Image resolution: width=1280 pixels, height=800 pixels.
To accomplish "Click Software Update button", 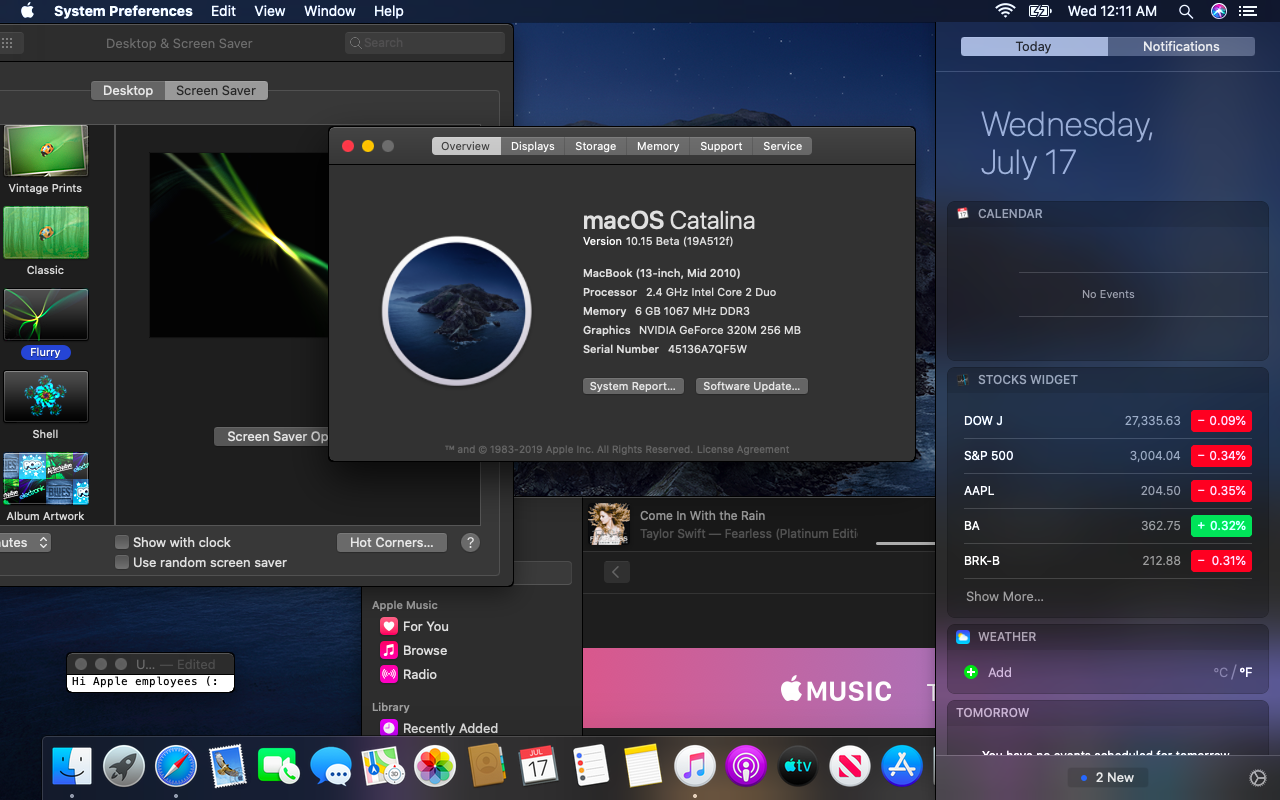I will (751, 386).
